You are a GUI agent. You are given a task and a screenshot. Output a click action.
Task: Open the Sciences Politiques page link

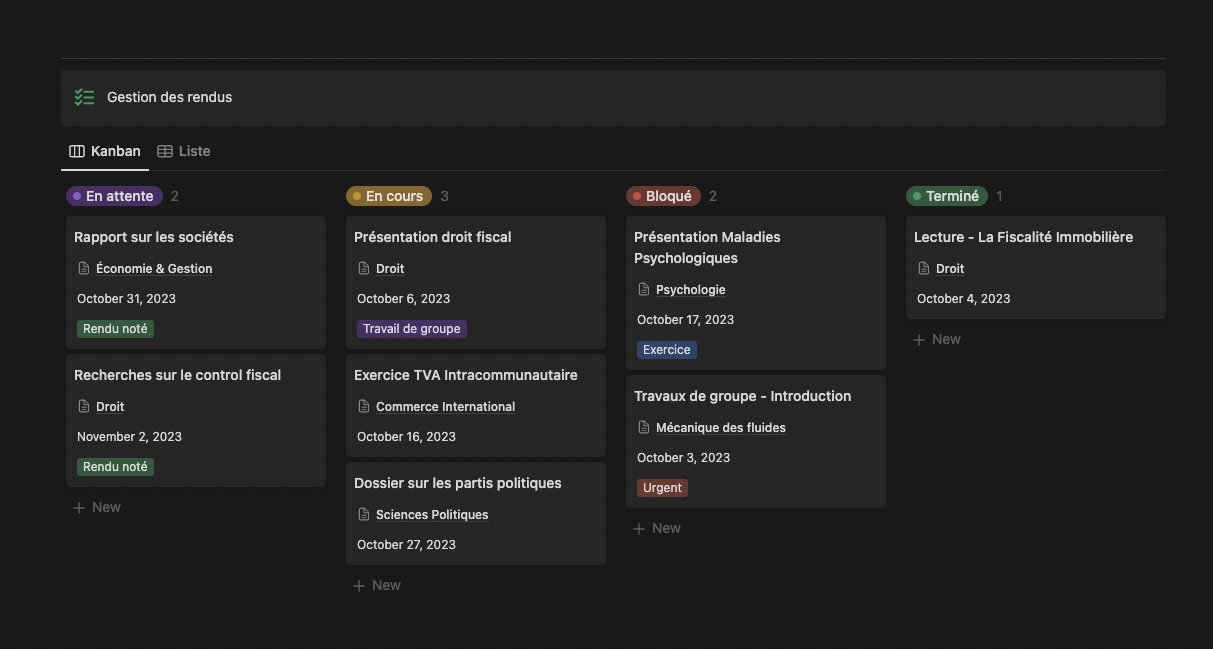[432, 514]
